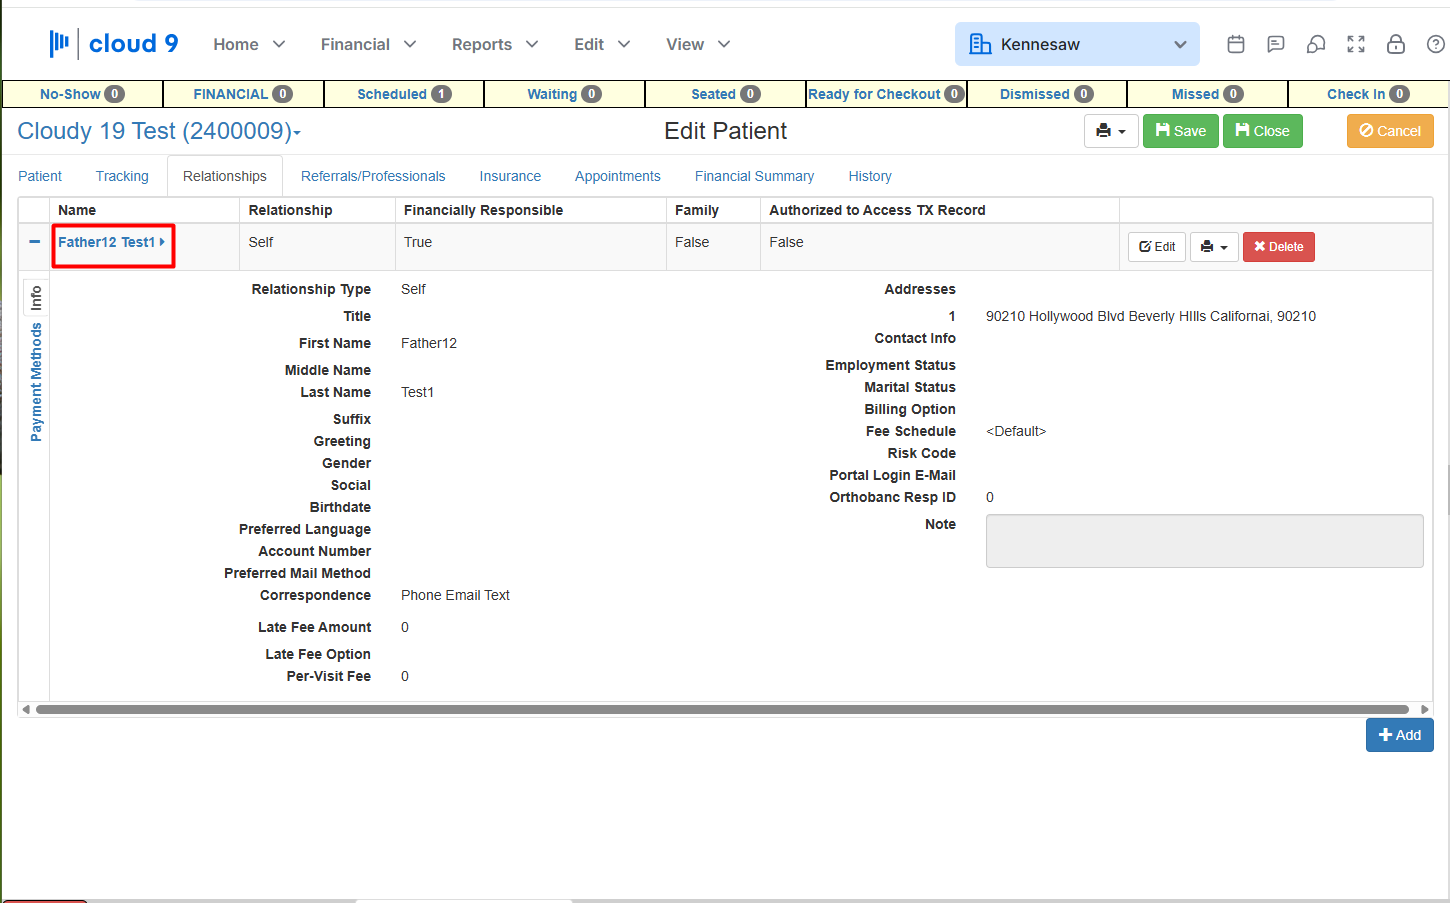Screen dimensions: 1450x903
Task: Open the row print dropdown for Father12
Action: [1214, 247]
